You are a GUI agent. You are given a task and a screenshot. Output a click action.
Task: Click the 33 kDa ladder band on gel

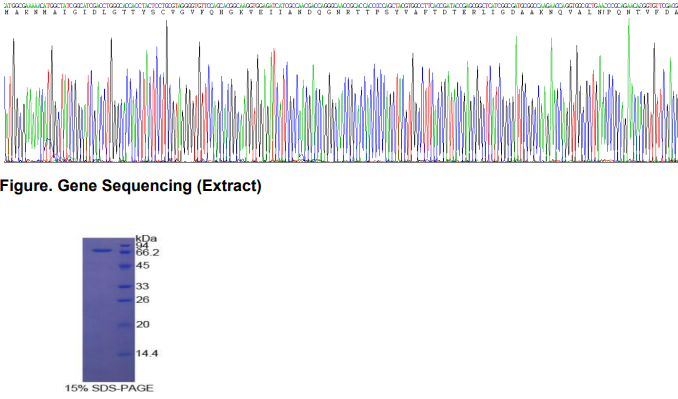pos(125,287)
